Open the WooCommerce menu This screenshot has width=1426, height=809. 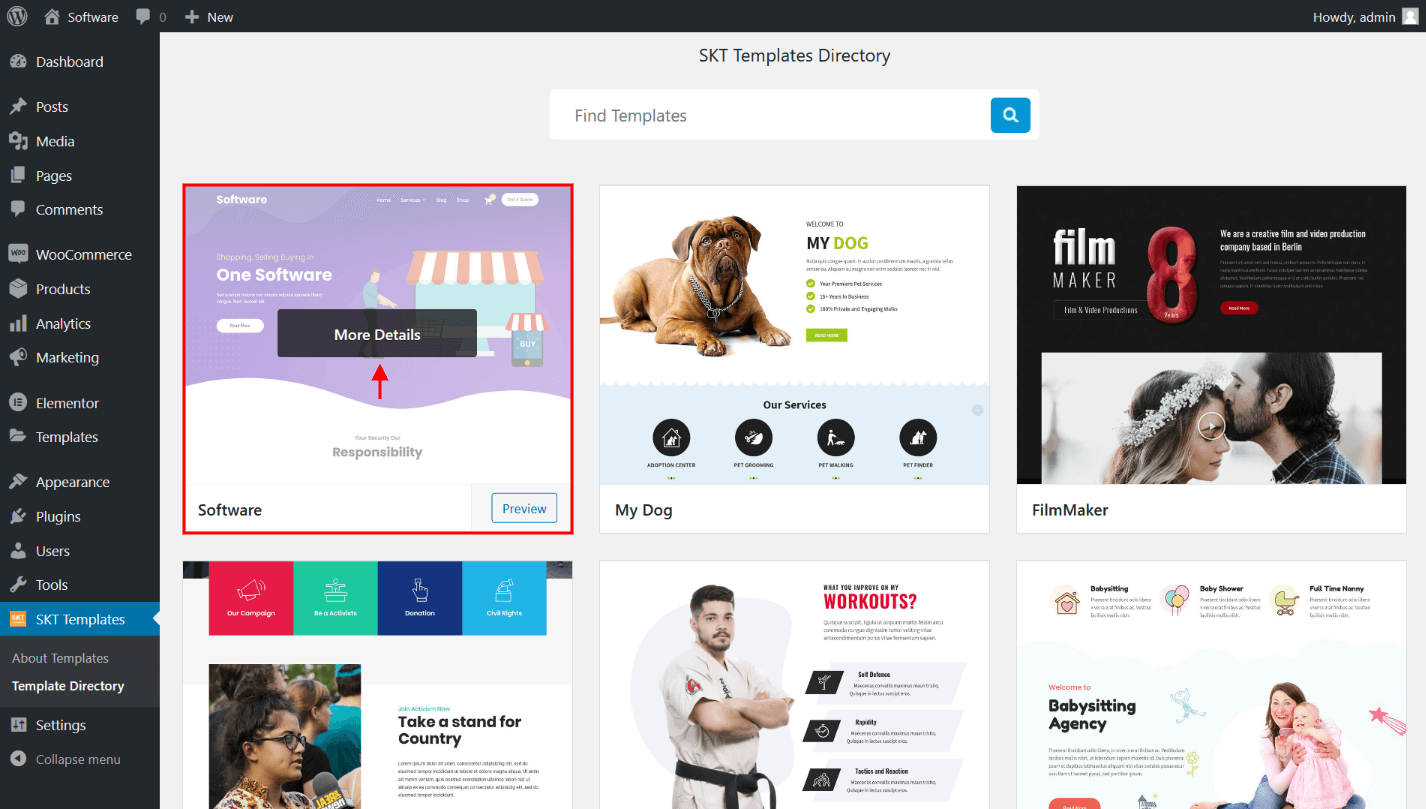click(x=80, y=255)
